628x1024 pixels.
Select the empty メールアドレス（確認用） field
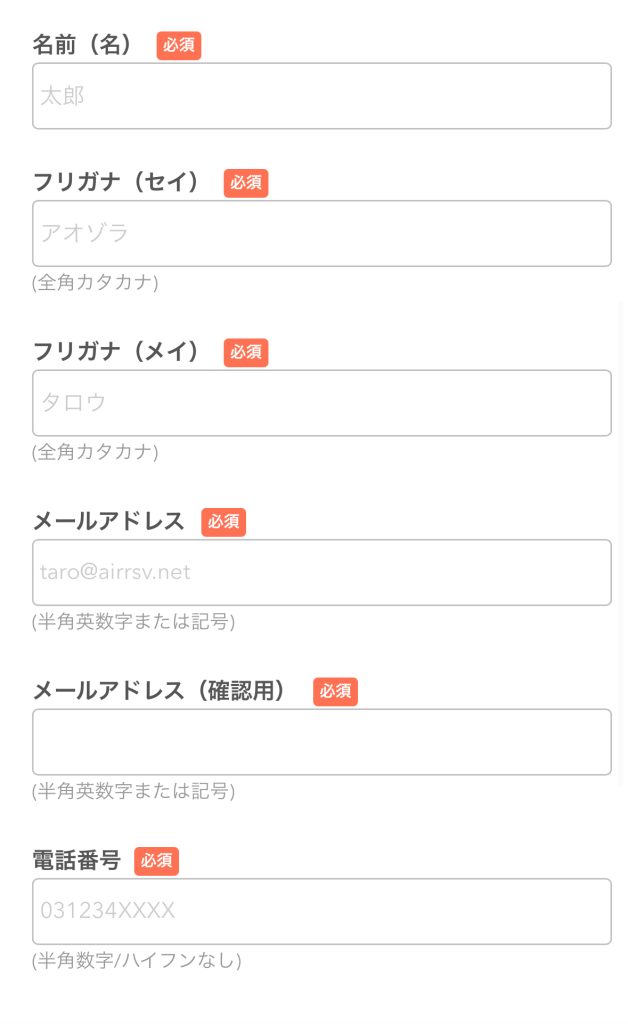coord(321,742)
